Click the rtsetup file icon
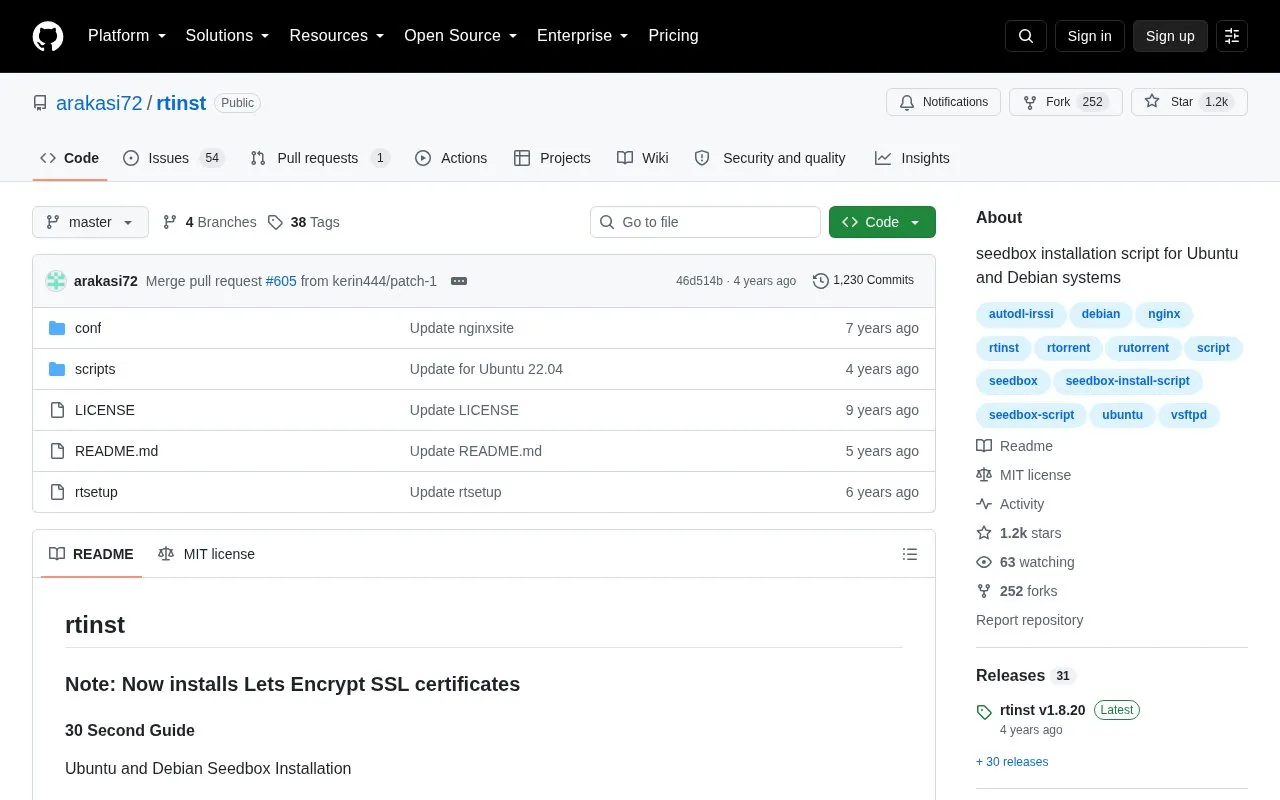Screen dimensions: 1280x800 (x=57, y=492)
